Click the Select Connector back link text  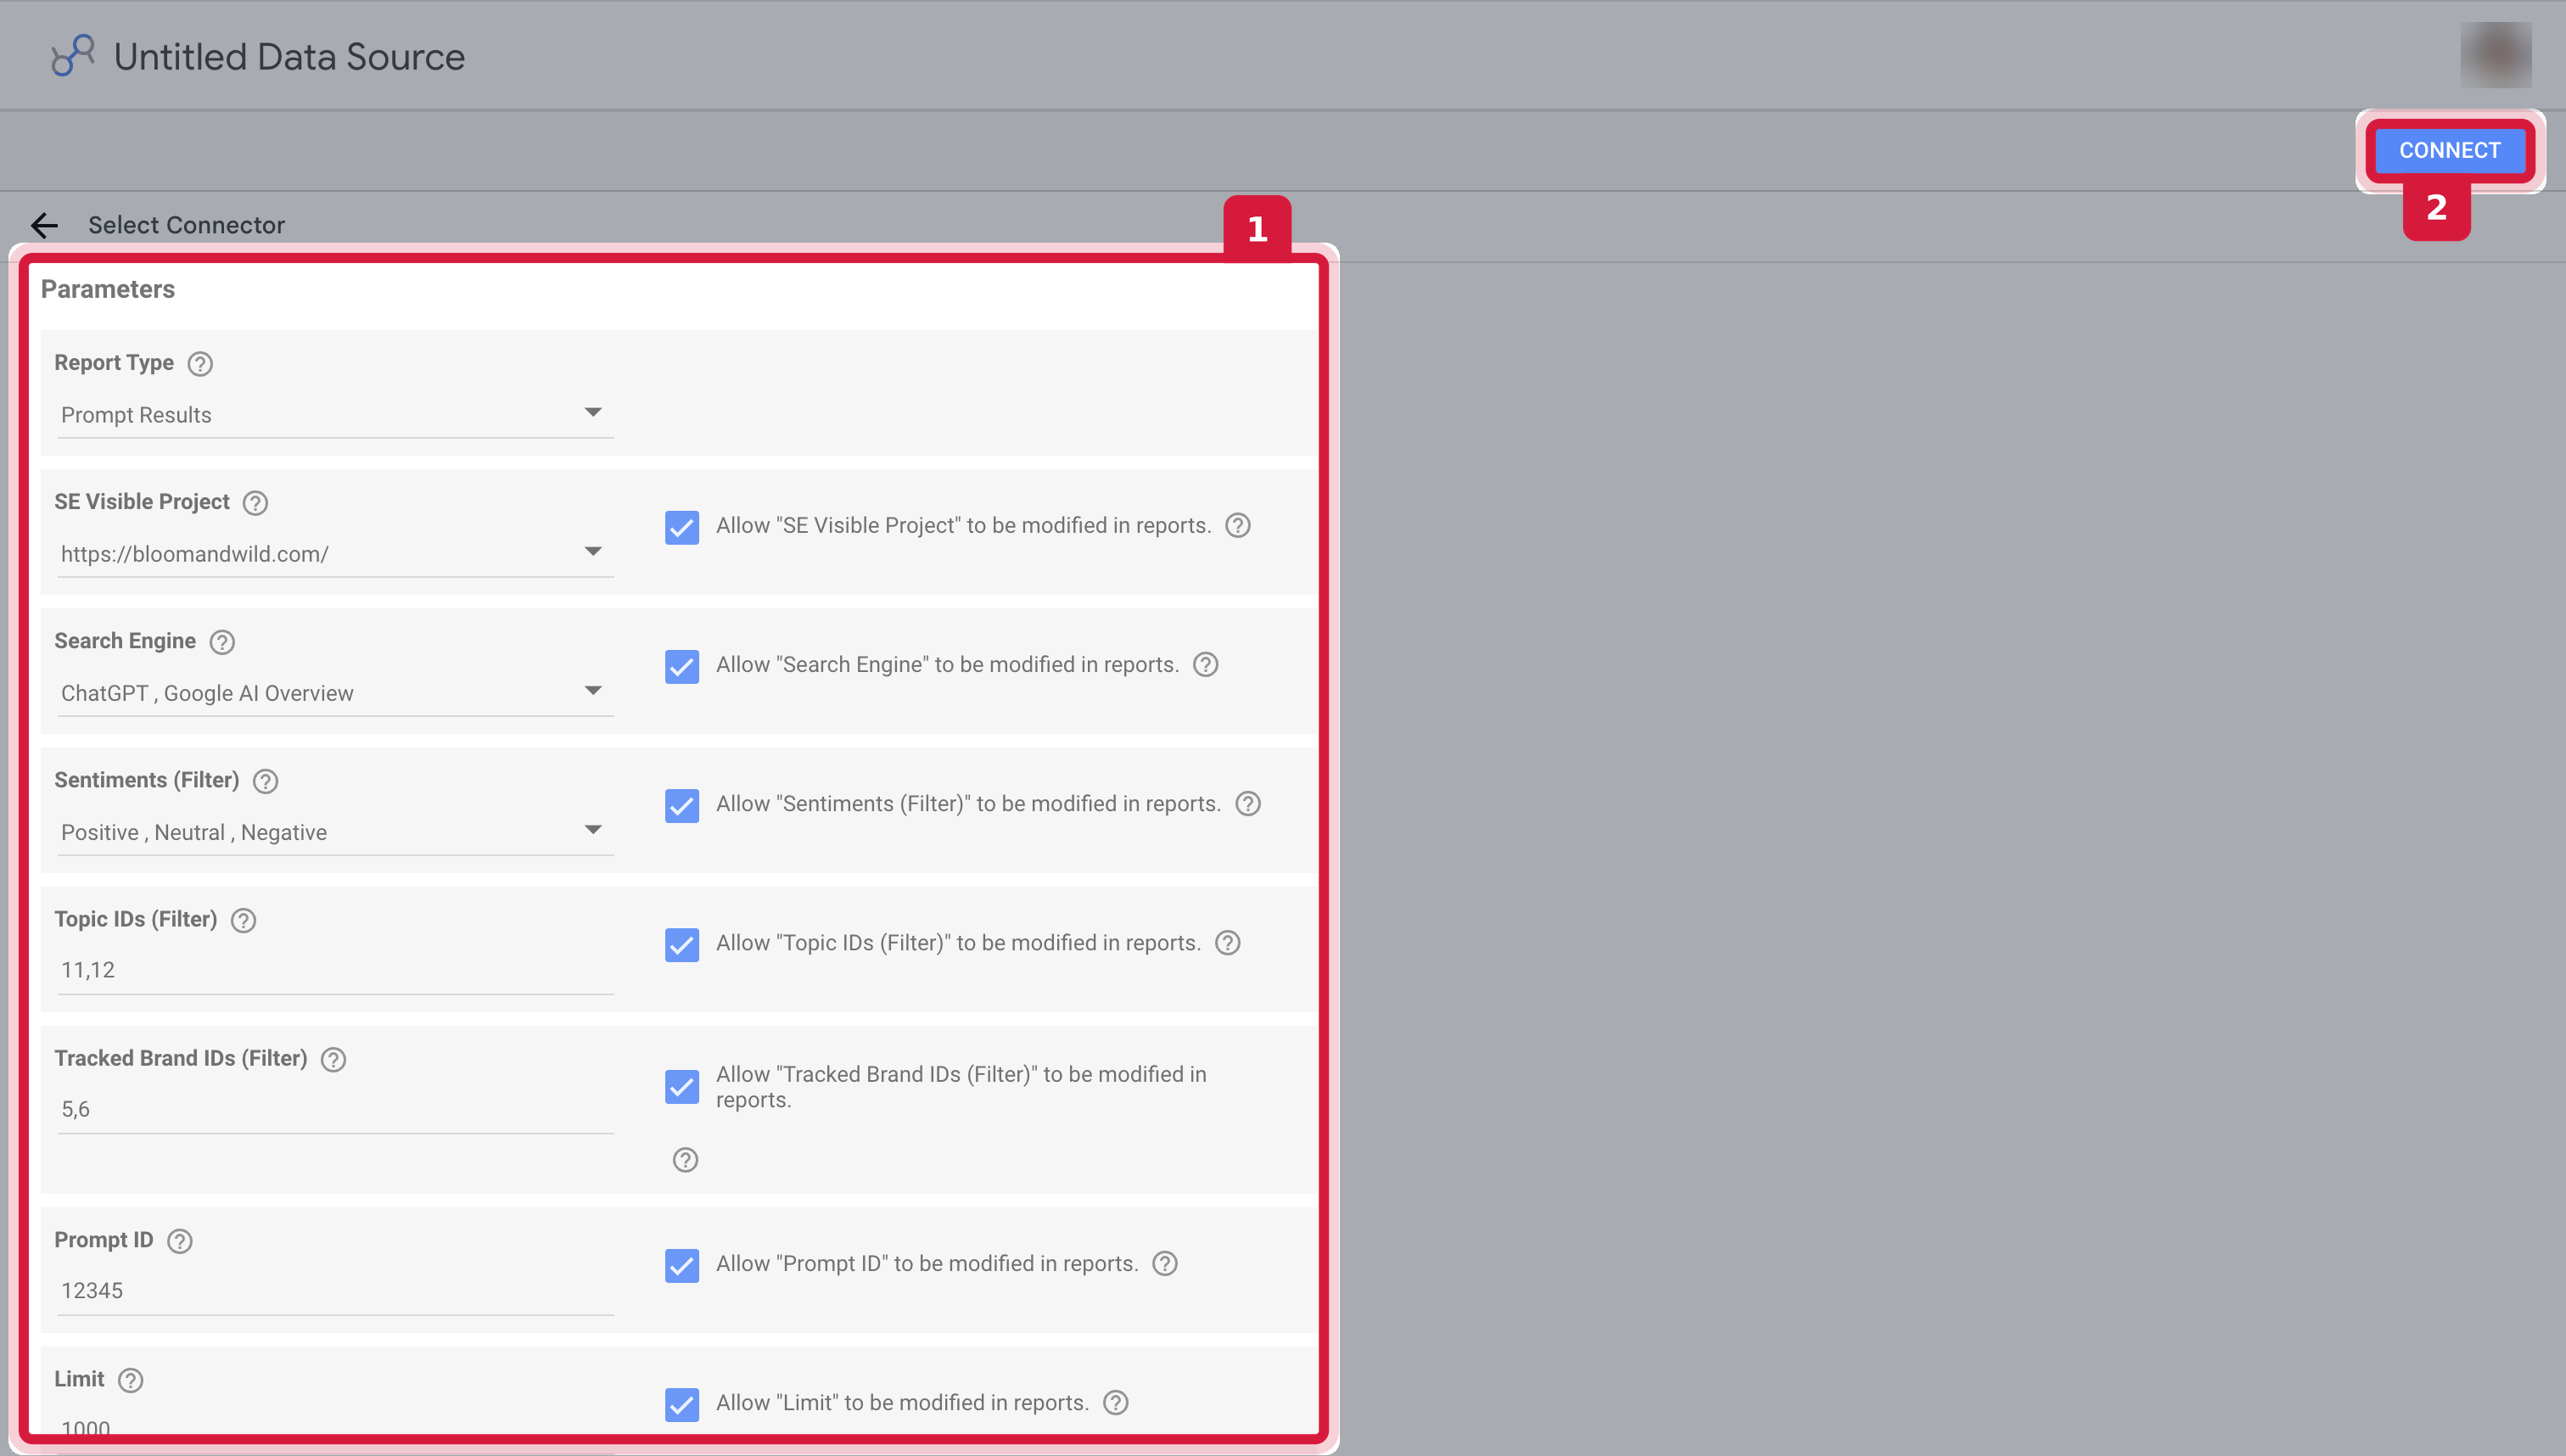[x=186, y=225]
